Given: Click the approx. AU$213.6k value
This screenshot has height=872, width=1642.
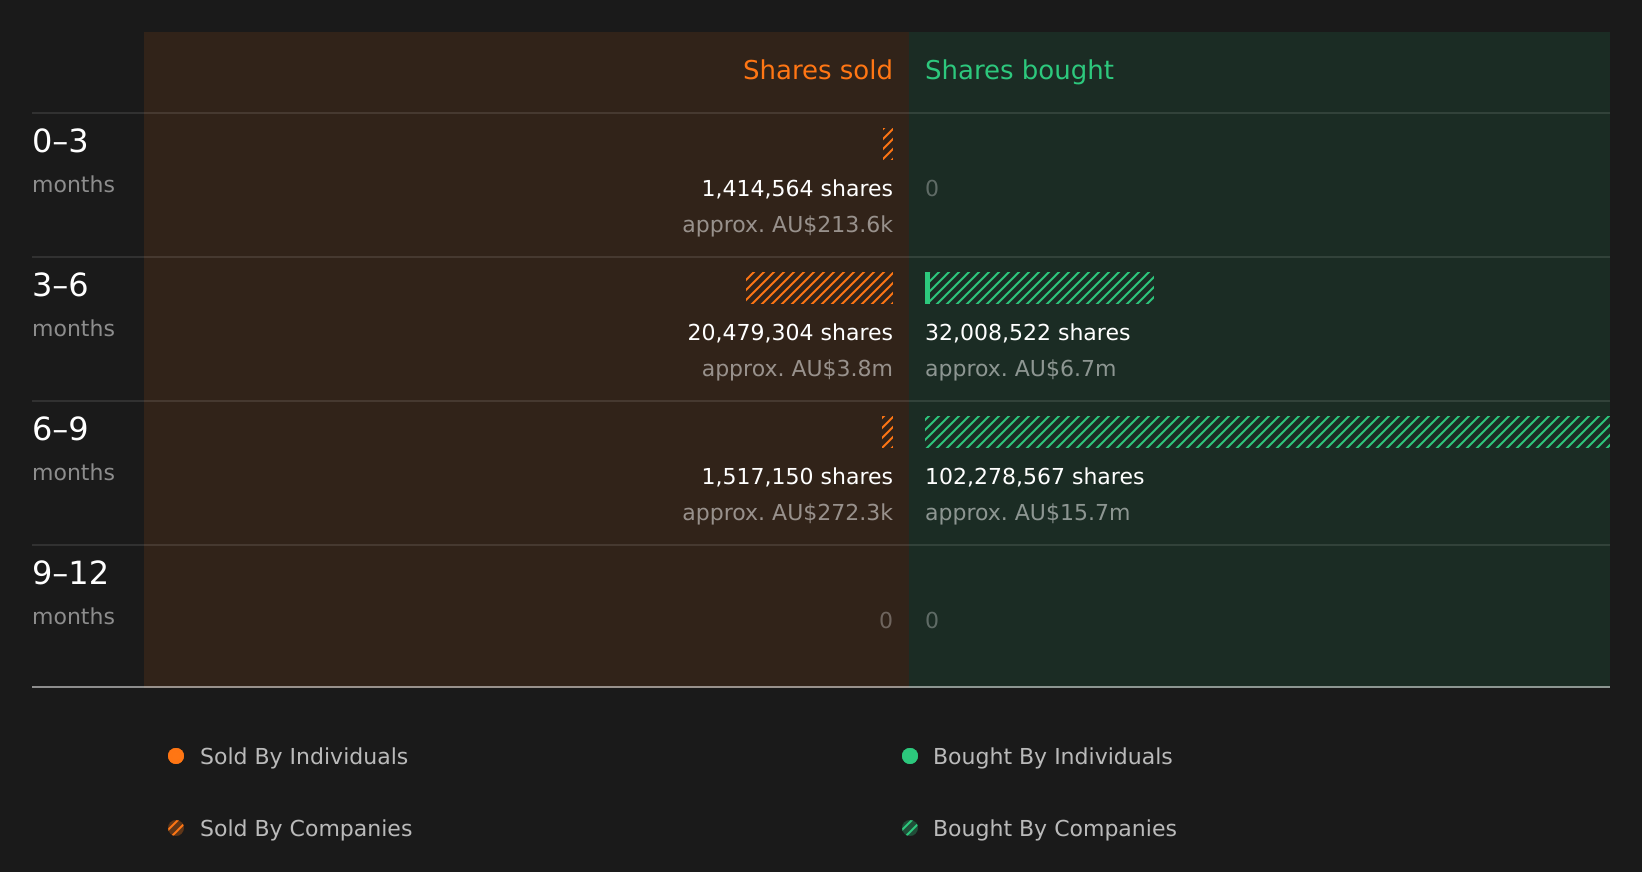Looking at the screenshot, I should [787, 225].
